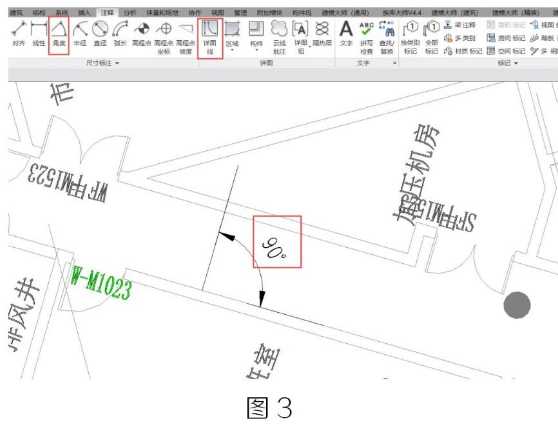Switch to the 视图 ribbon tab
The height and width of the screenshot is (429, 558).
point(217,12)
